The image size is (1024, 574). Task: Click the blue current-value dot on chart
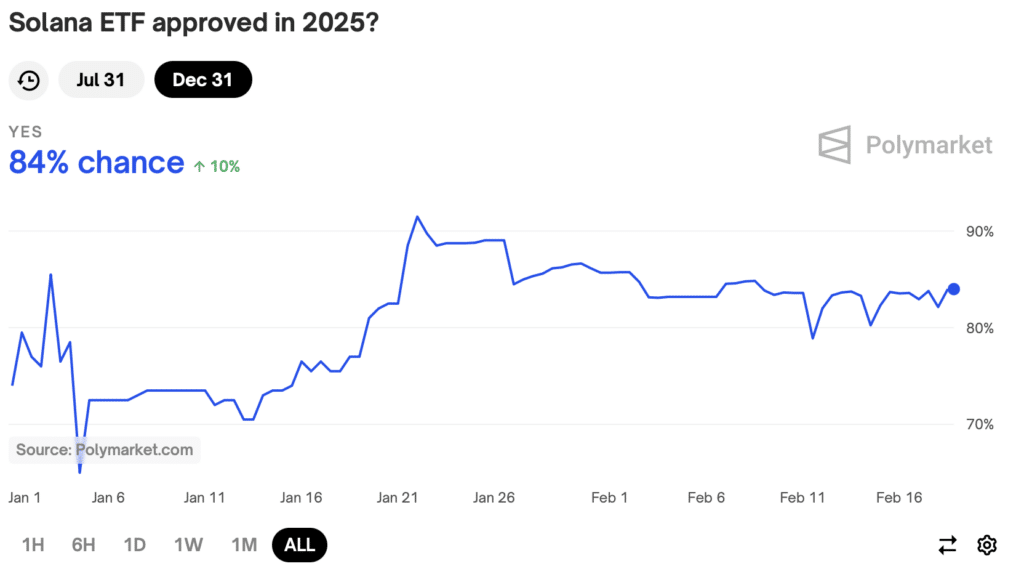point(953,289)
